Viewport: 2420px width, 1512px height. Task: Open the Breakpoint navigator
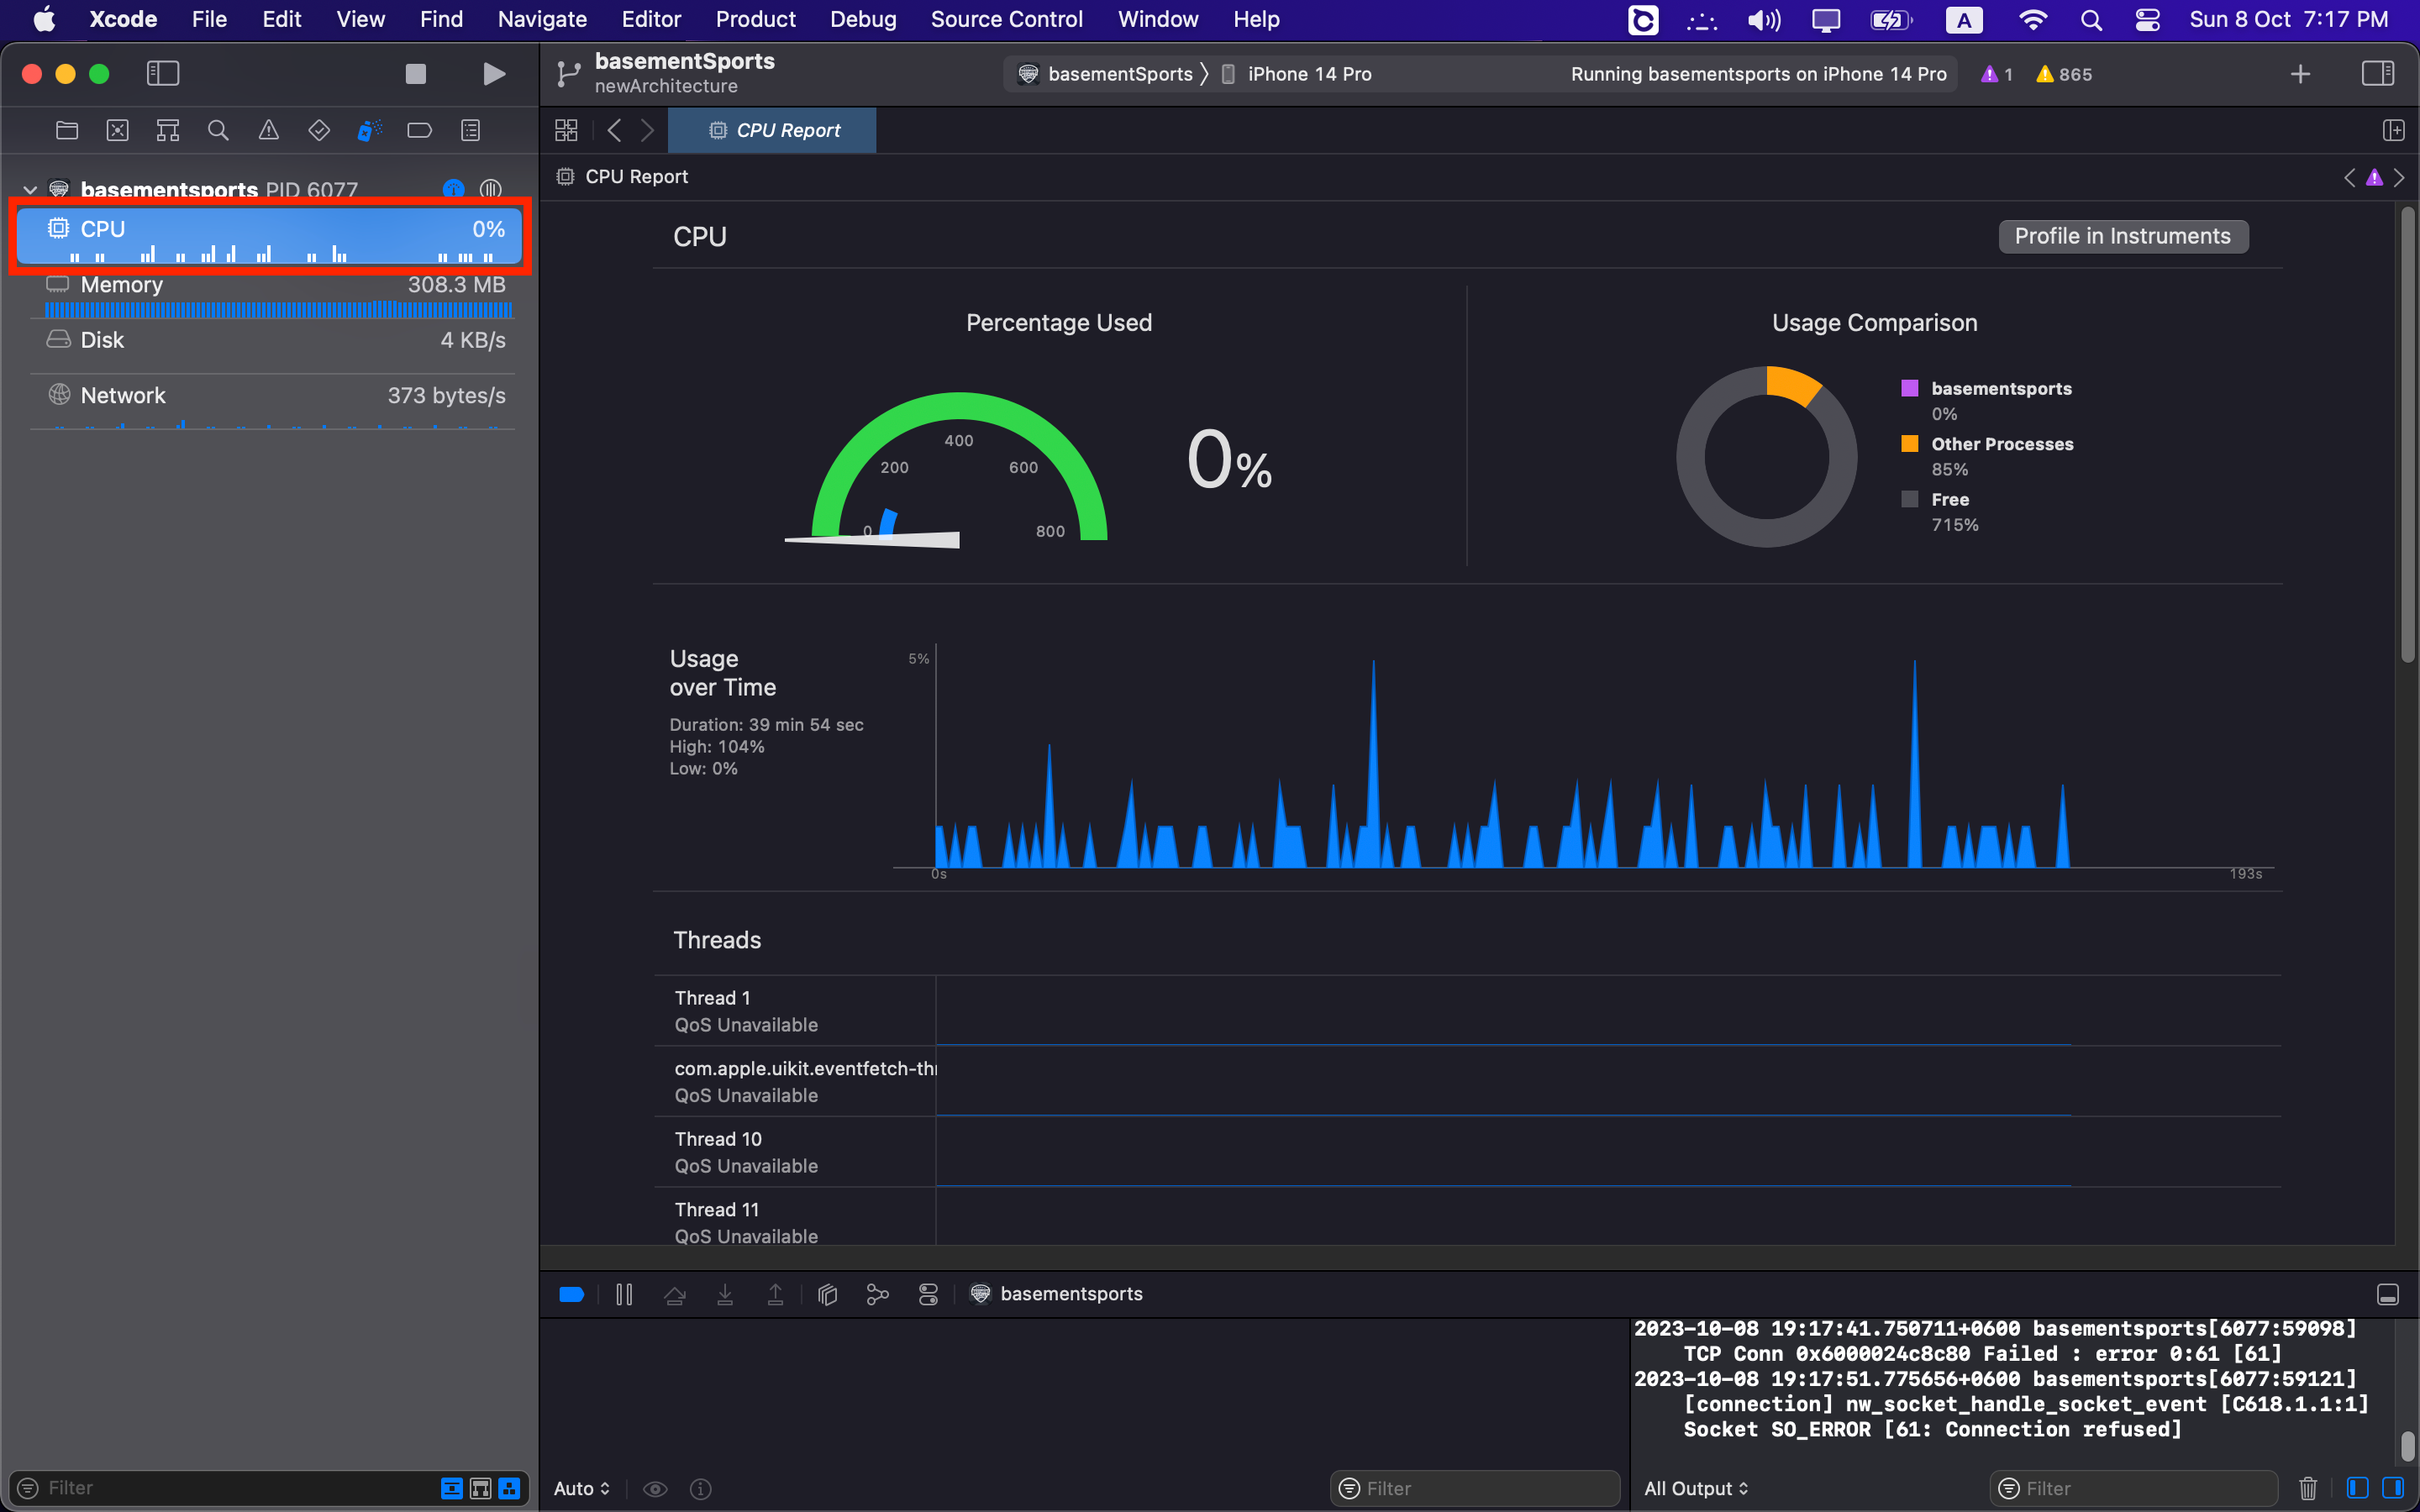point(420,130)
